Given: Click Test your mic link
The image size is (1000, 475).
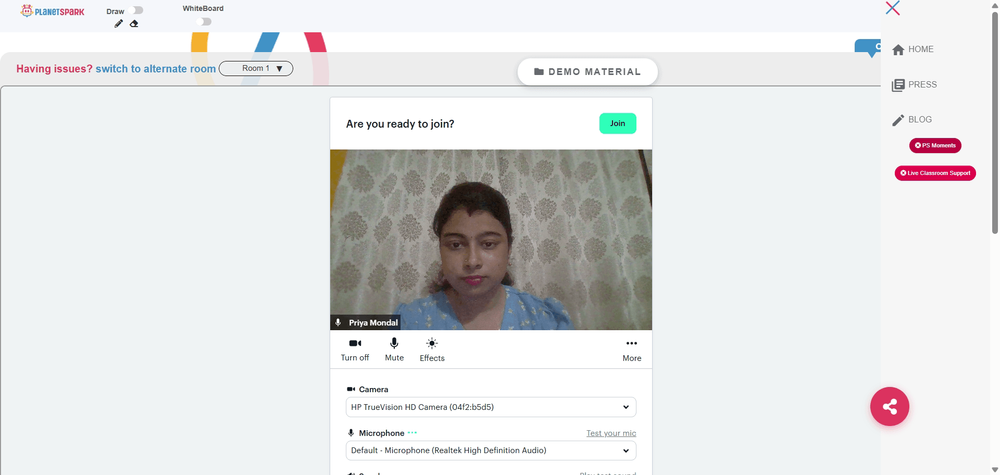Looking at the screenshot, I should 611,433.
